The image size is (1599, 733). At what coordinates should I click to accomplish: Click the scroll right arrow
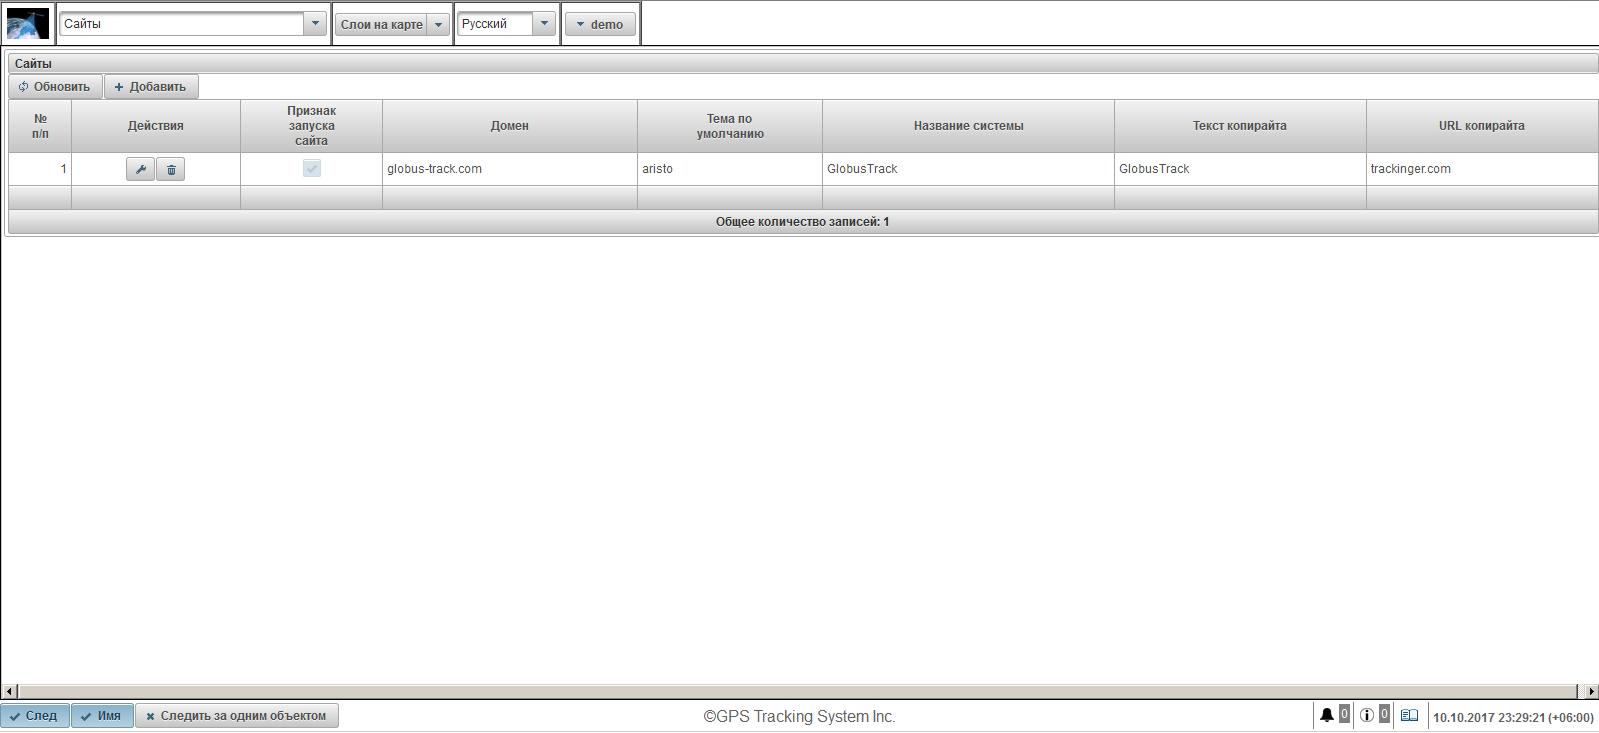click(1591, 691)
